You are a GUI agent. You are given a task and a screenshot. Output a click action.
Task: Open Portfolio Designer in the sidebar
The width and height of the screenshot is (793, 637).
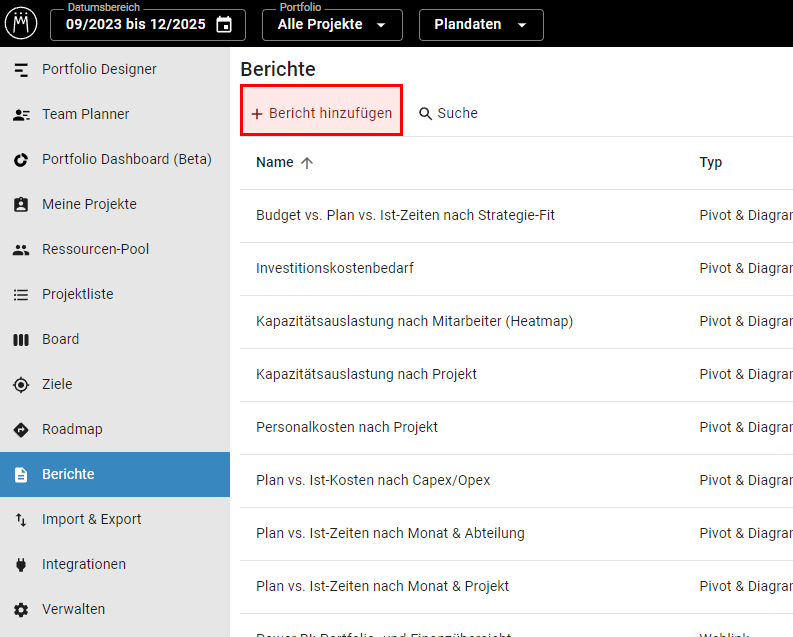pyautogui.click(x=115, y=69)
